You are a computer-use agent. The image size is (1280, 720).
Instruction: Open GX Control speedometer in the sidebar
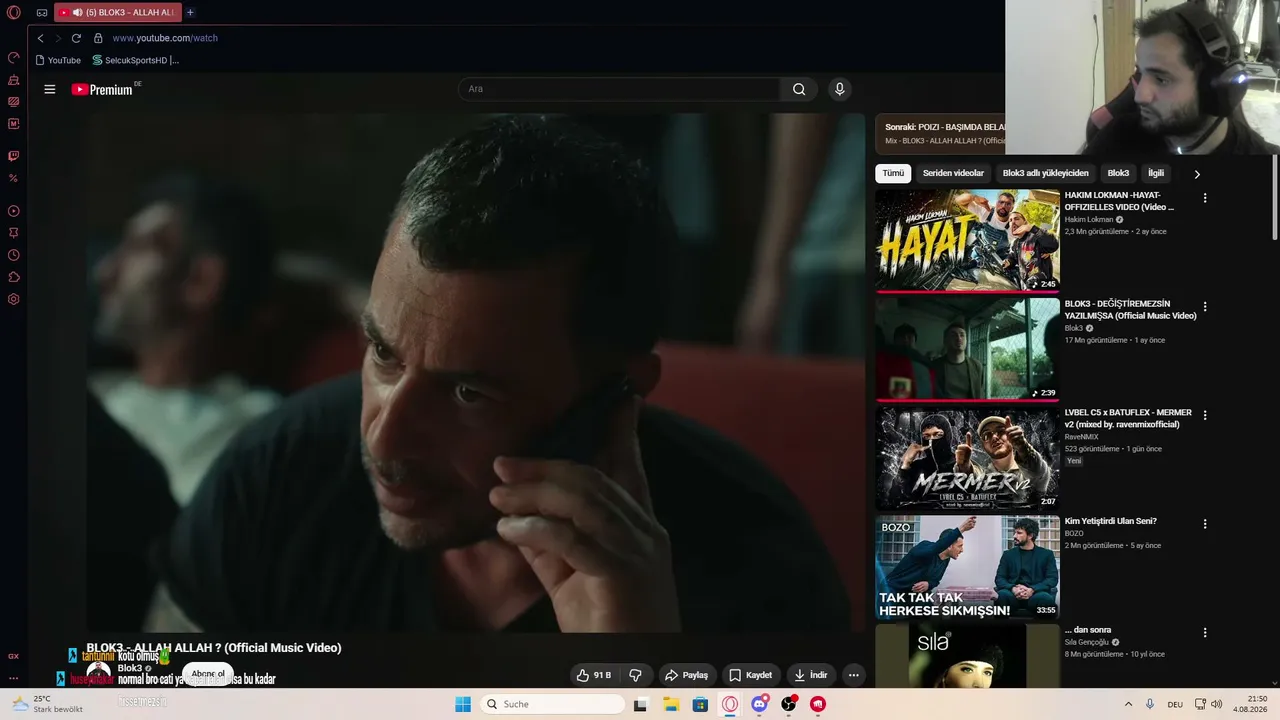click(x=13, y=57)
